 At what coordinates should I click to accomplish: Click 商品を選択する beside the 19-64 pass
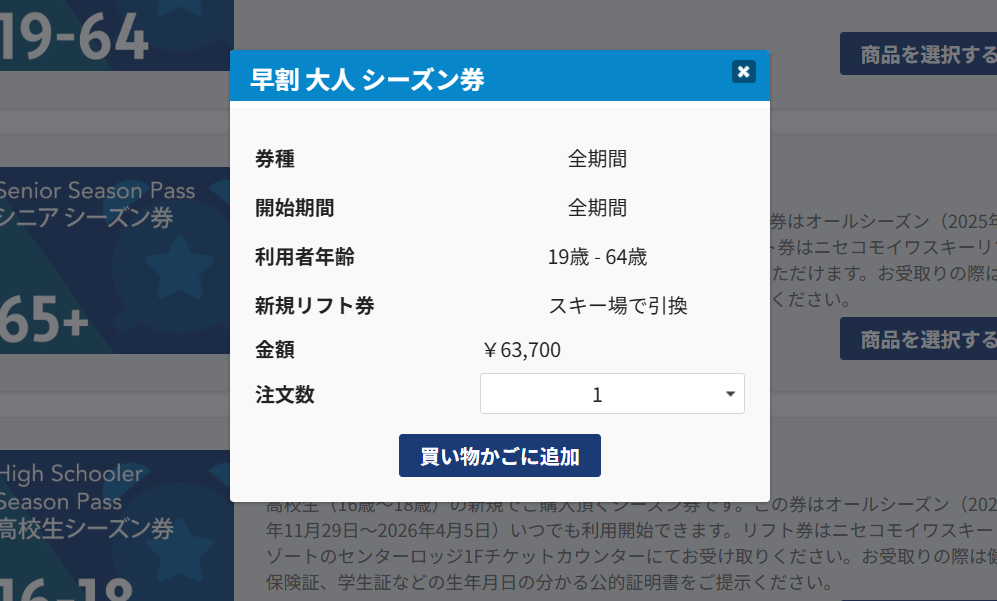coord(918,54)
